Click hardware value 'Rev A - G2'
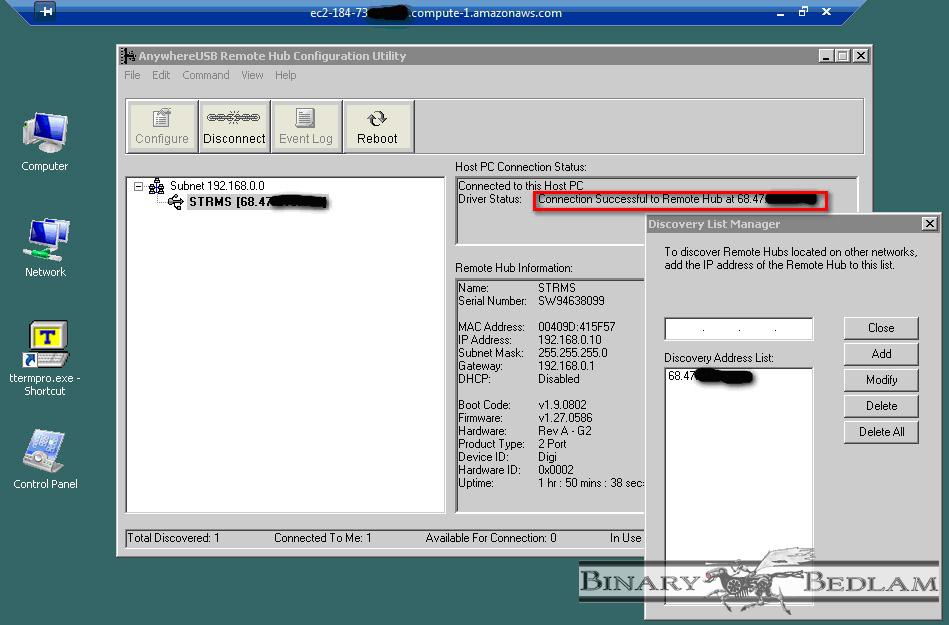Viewport: 949px width, 625px height. pyautogui.click(x=565, y=431)
